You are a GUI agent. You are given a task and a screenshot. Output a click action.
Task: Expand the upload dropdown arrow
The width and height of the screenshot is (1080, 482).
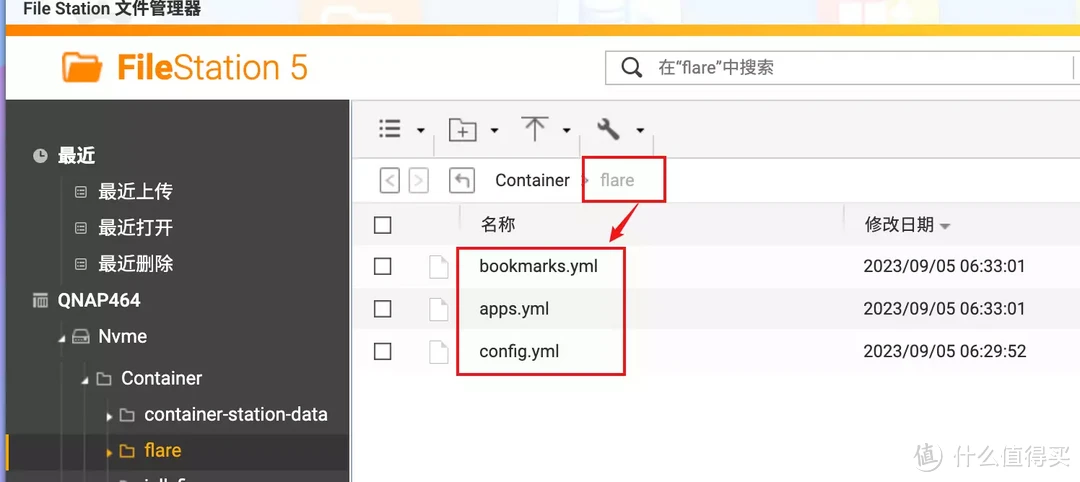pos(566,130)
